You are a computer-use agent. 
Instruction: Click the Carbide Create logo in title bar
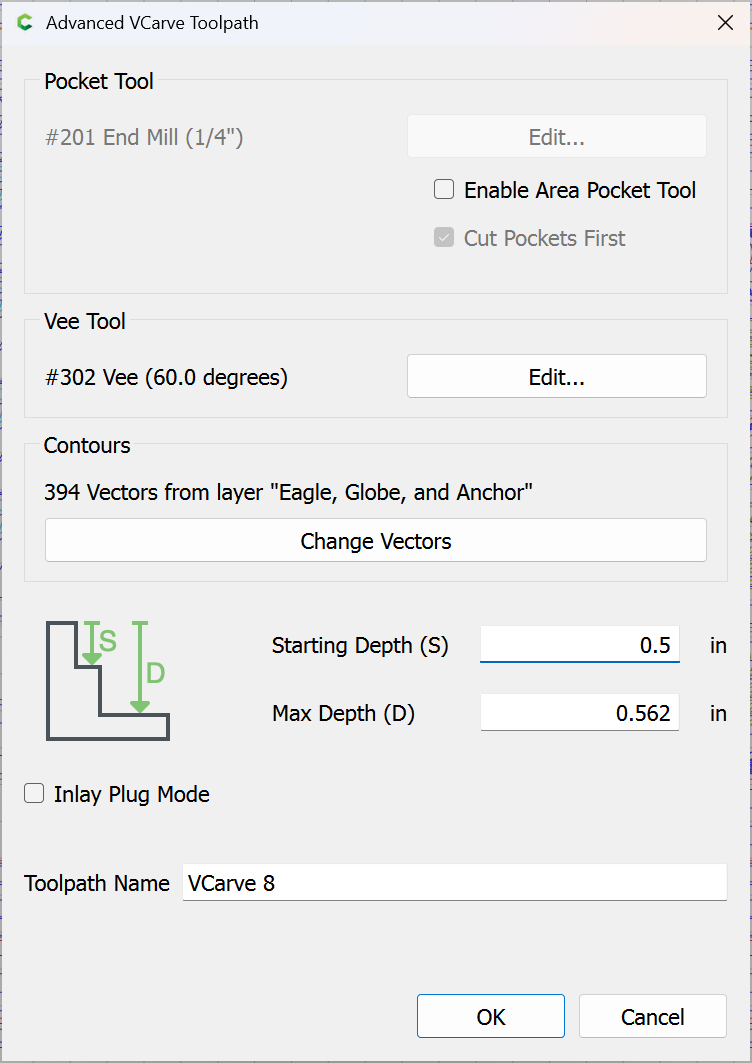pyautogui.click(x=25, y=23)
